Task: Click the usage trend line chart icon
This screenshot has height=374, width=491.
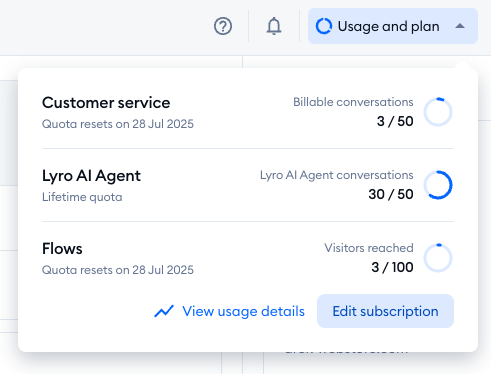Action: pos(164,311)
